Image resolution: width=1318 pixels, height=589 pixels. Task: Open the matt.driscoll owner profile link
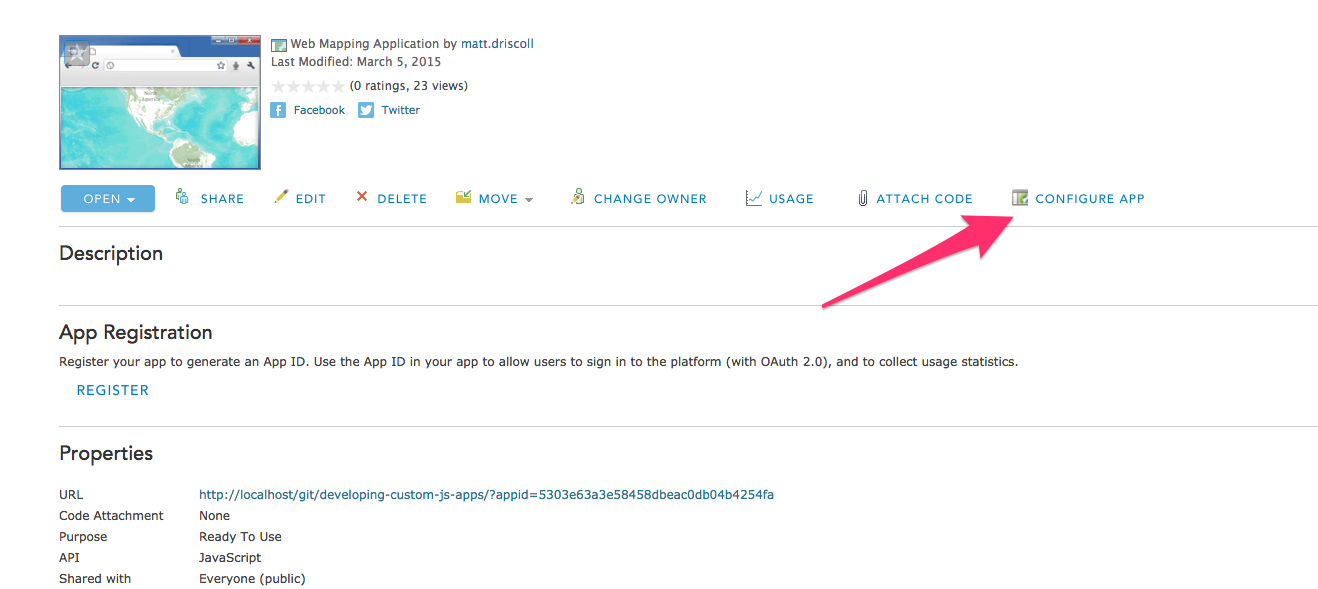point(497,44)
